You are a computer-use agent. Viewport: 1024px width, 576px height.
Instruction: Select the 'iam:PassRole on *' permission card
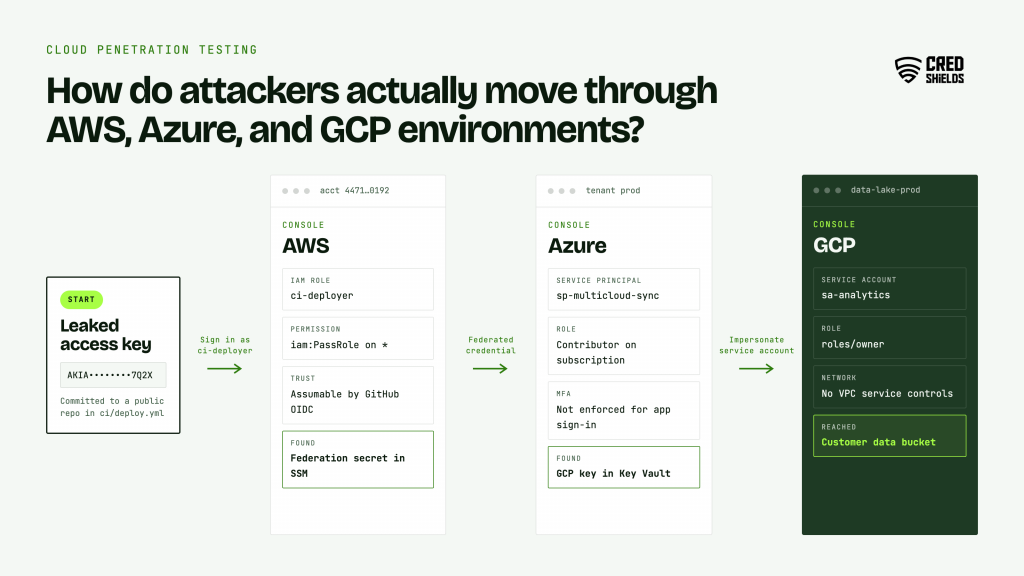tap(358, 338)
